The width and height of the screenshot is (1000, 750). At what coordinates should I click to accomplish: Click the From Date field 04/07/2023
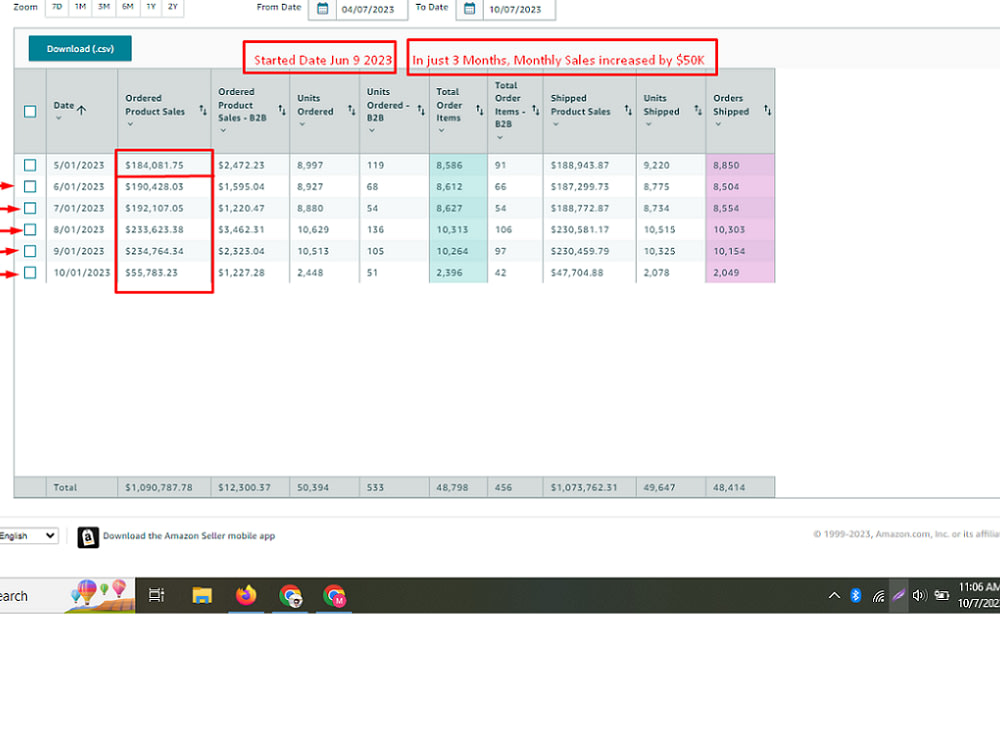(x=372, y=9)
